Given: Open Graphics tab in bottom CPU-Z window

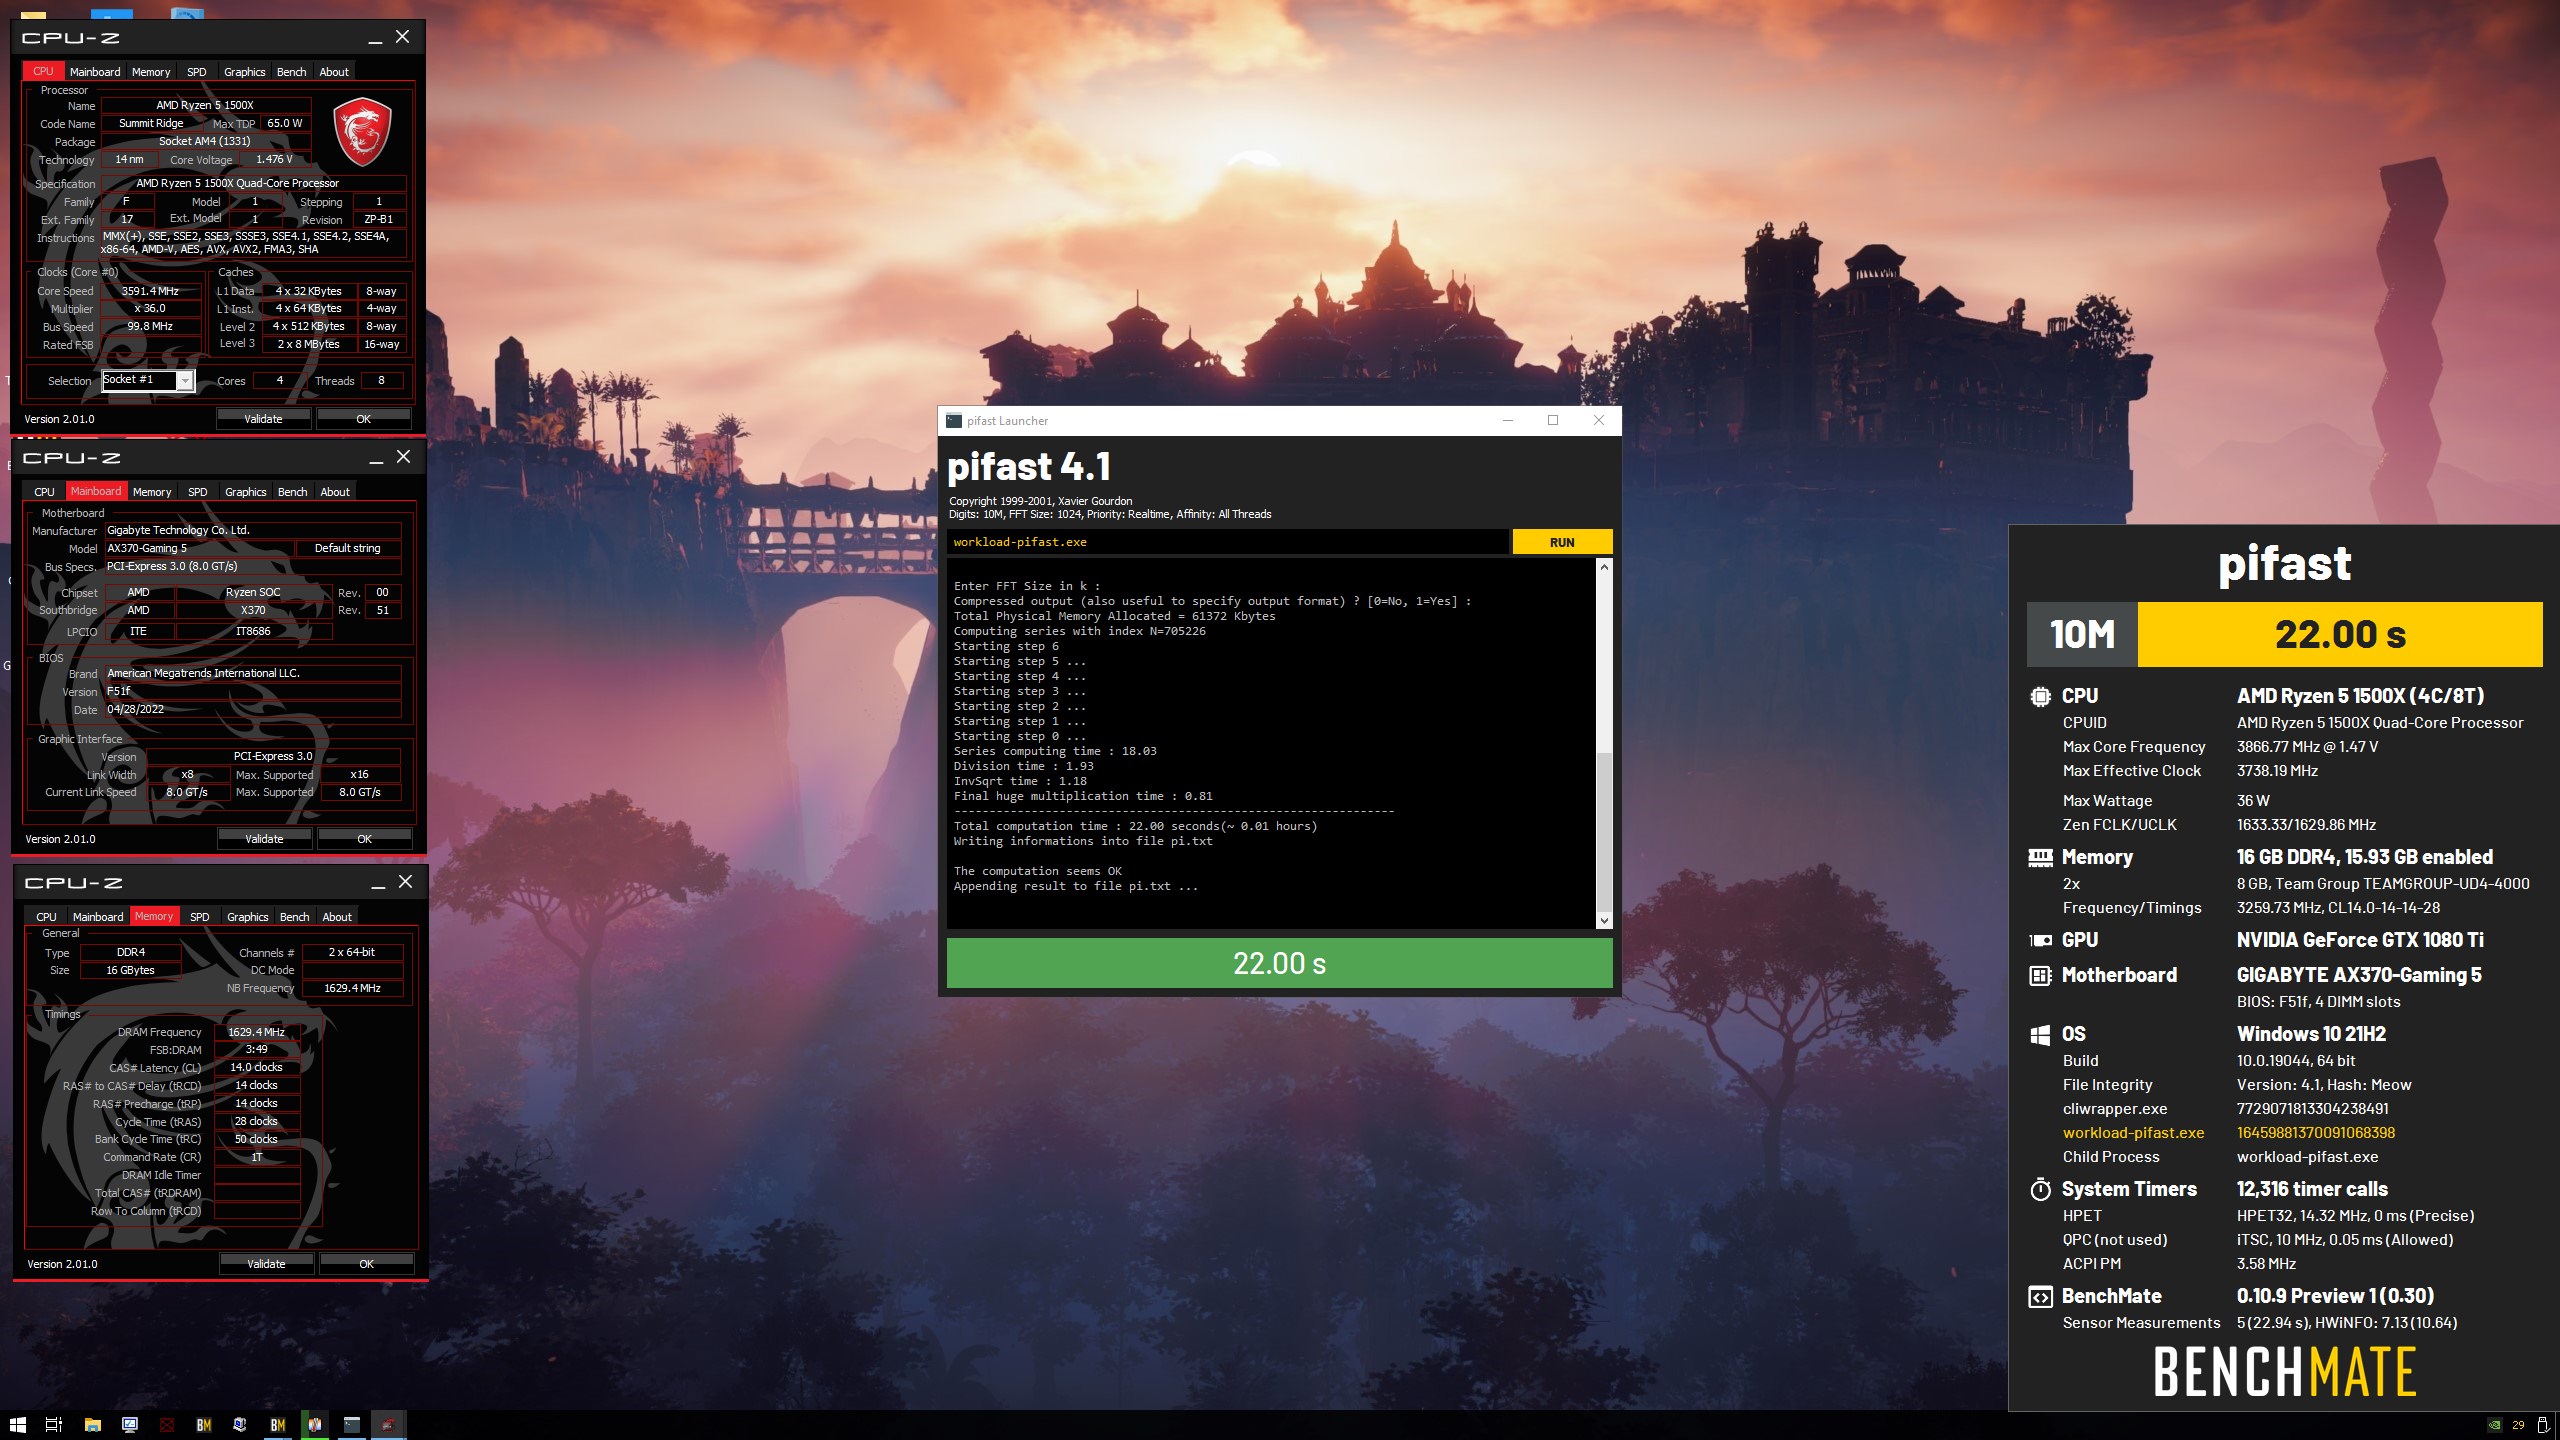Looking at the screenshot, I should tap(248, 917).
